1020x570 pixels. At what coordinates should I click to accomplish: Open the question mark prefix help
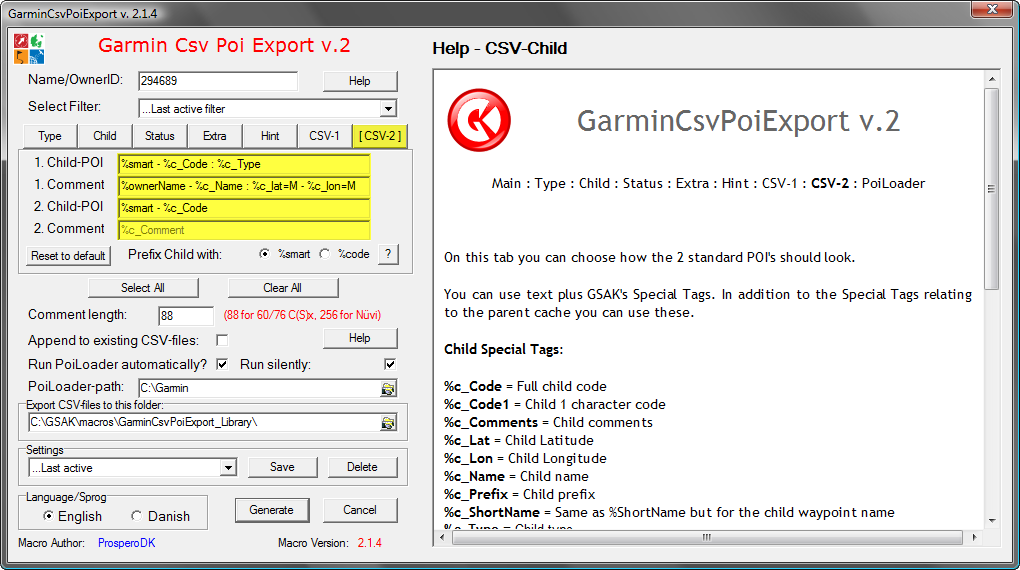click(388, 254)
